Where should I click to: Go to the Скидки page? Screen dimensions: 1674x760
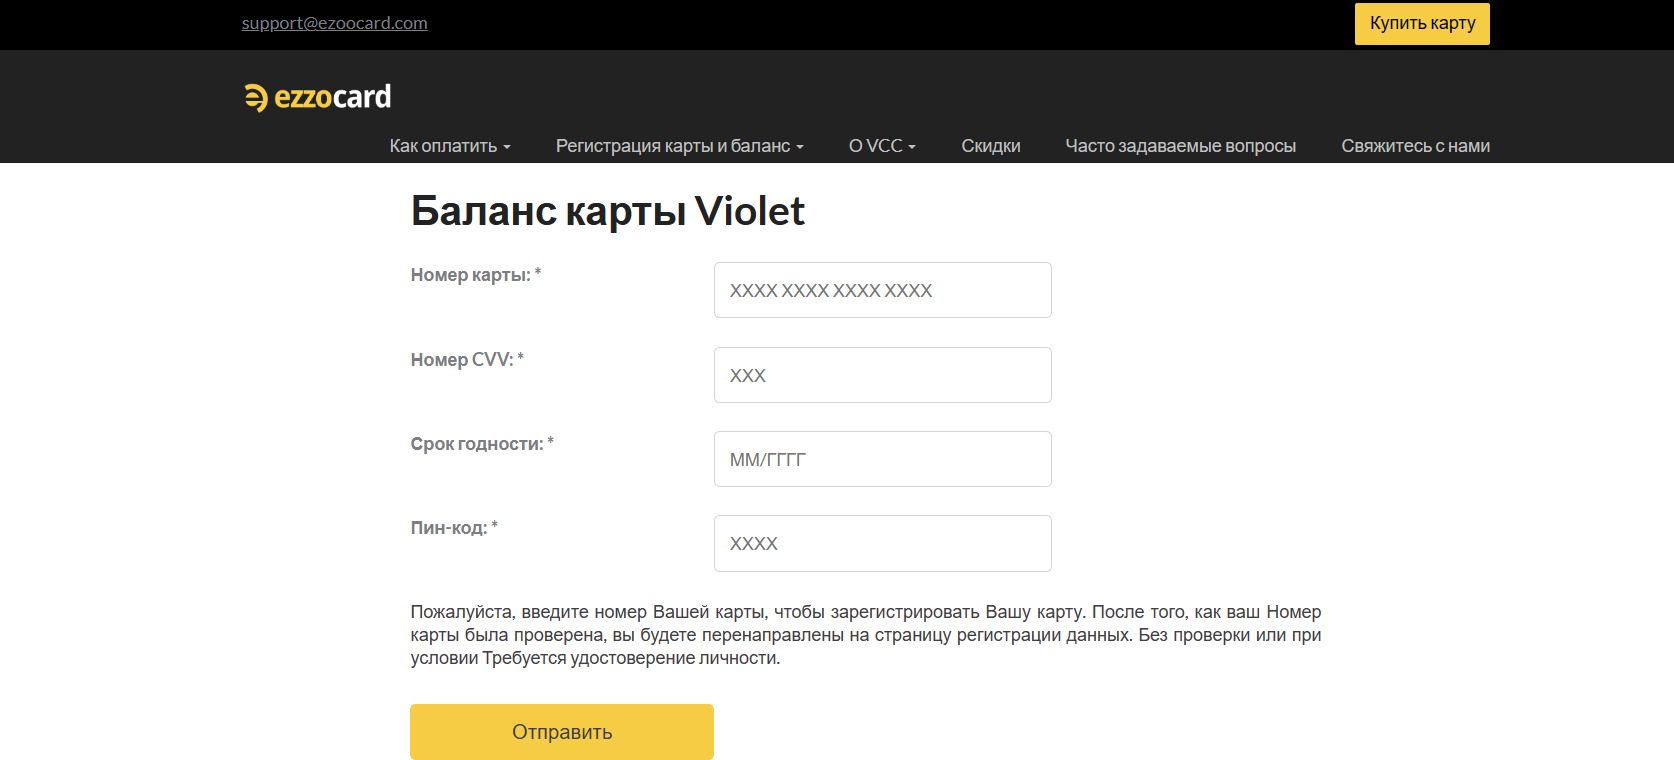pyautogui.click(x=990, y=146)
